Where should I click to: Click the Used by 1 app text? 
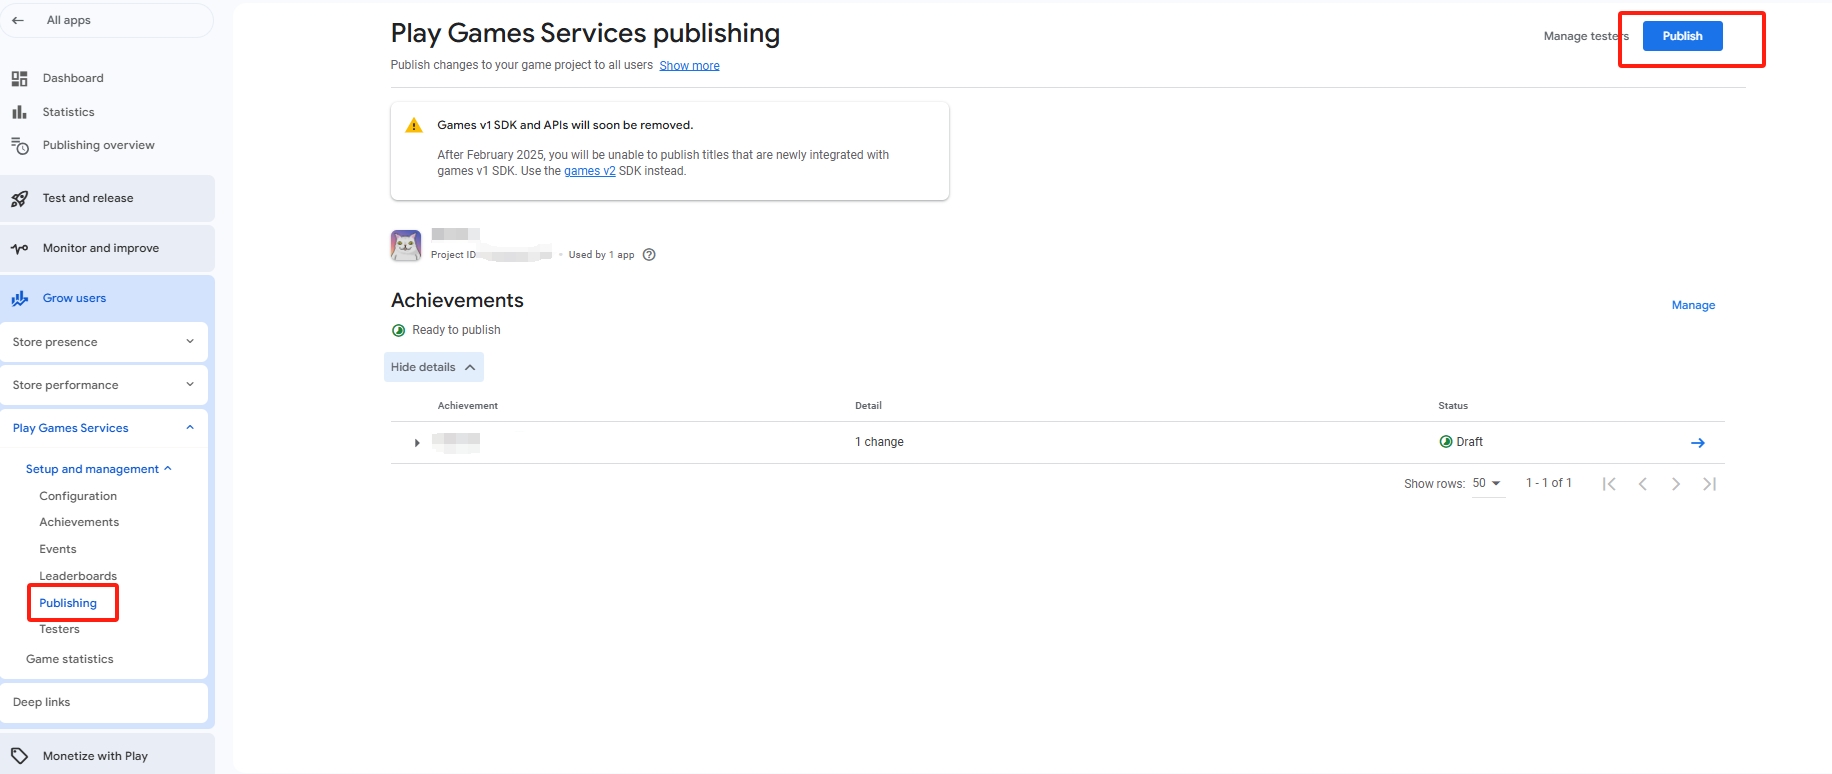coord(601,255)
